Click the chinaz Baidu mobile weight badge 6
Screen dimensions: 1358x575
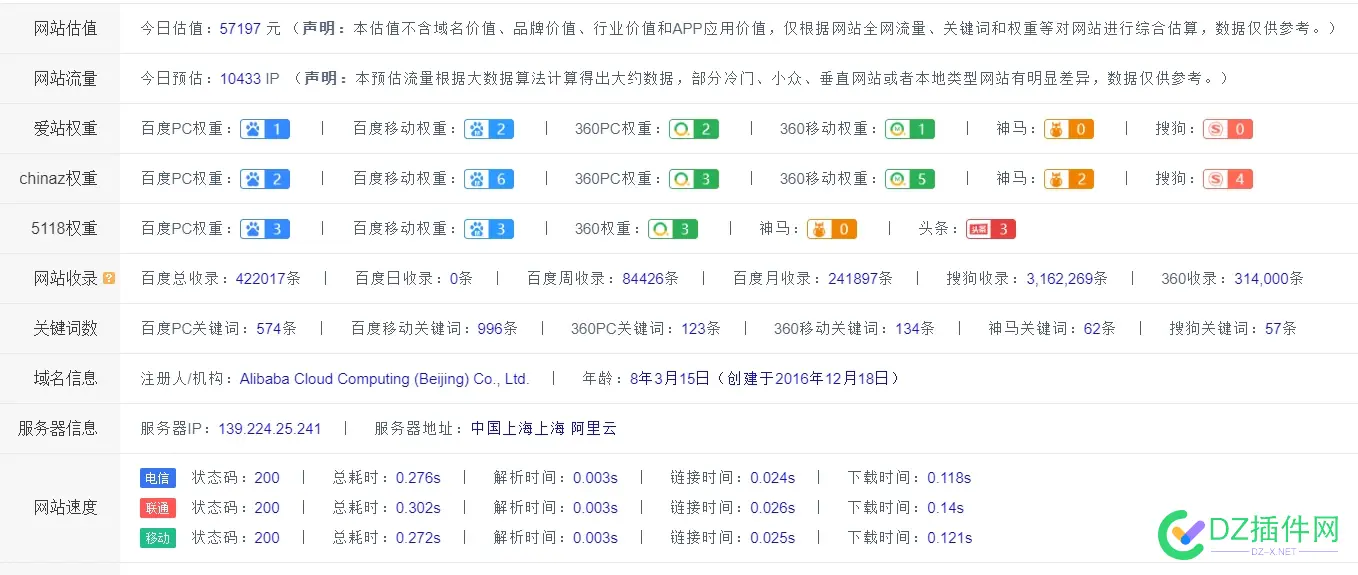(x=489, y=179)
